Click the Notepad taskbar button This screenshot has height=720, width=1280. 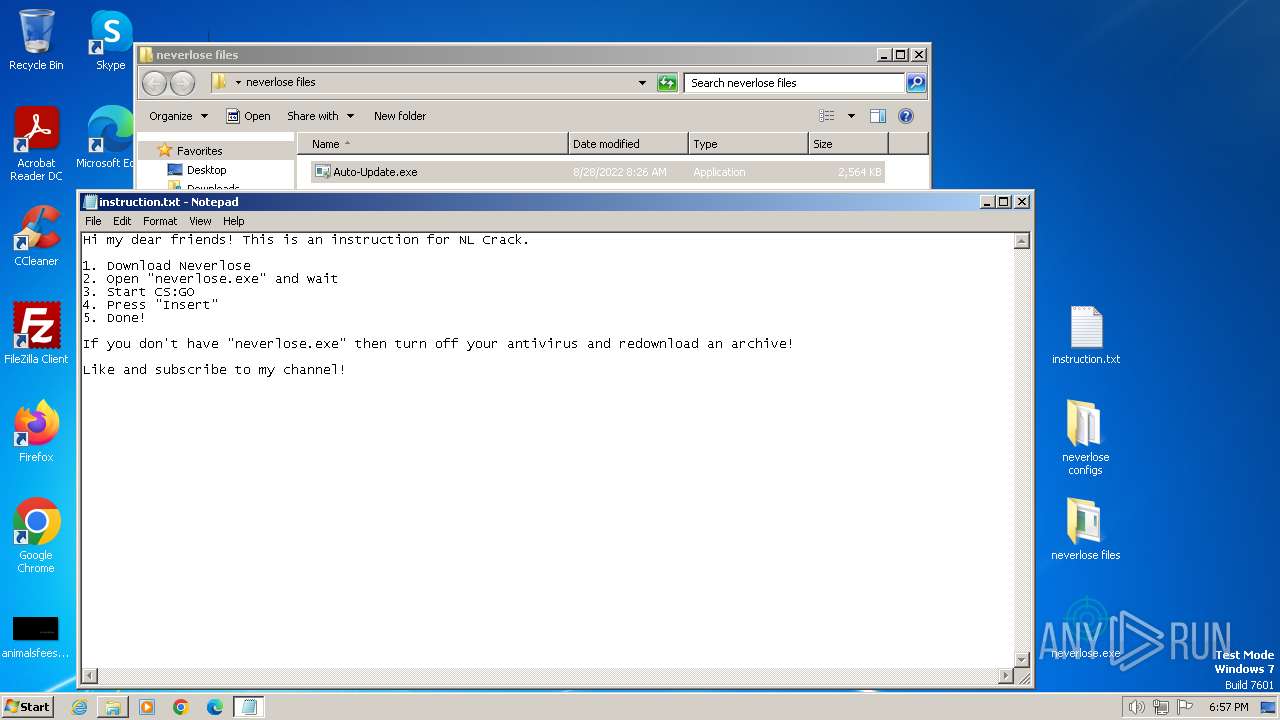tap(249, 707)
